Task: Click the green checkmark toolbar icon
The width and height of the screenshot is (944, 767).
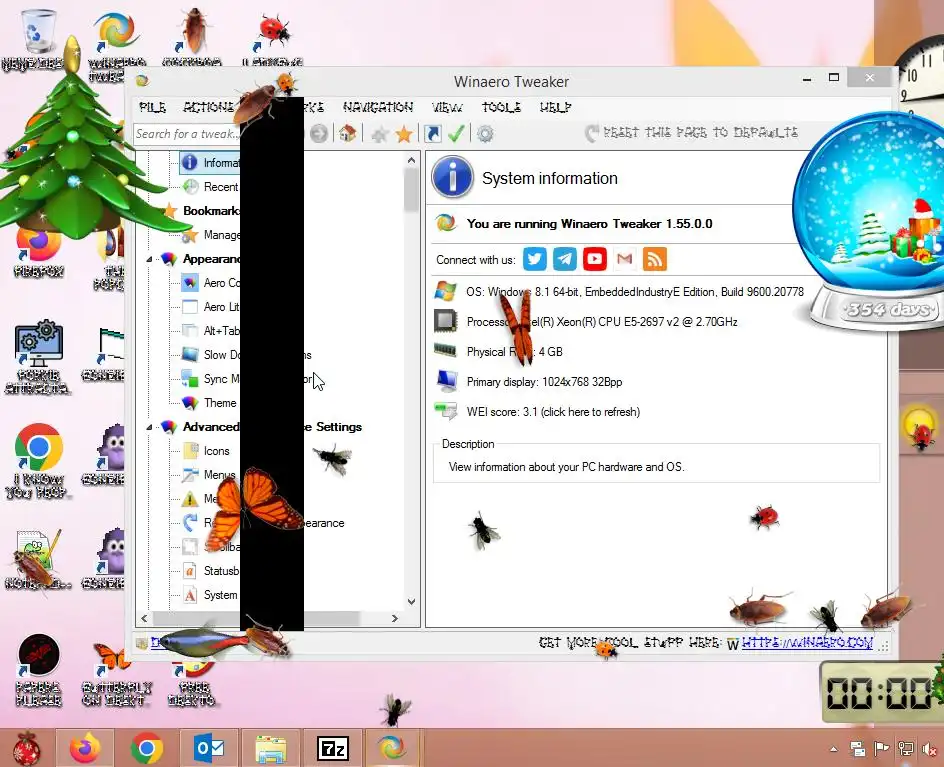Action: (x=456, y=133)
